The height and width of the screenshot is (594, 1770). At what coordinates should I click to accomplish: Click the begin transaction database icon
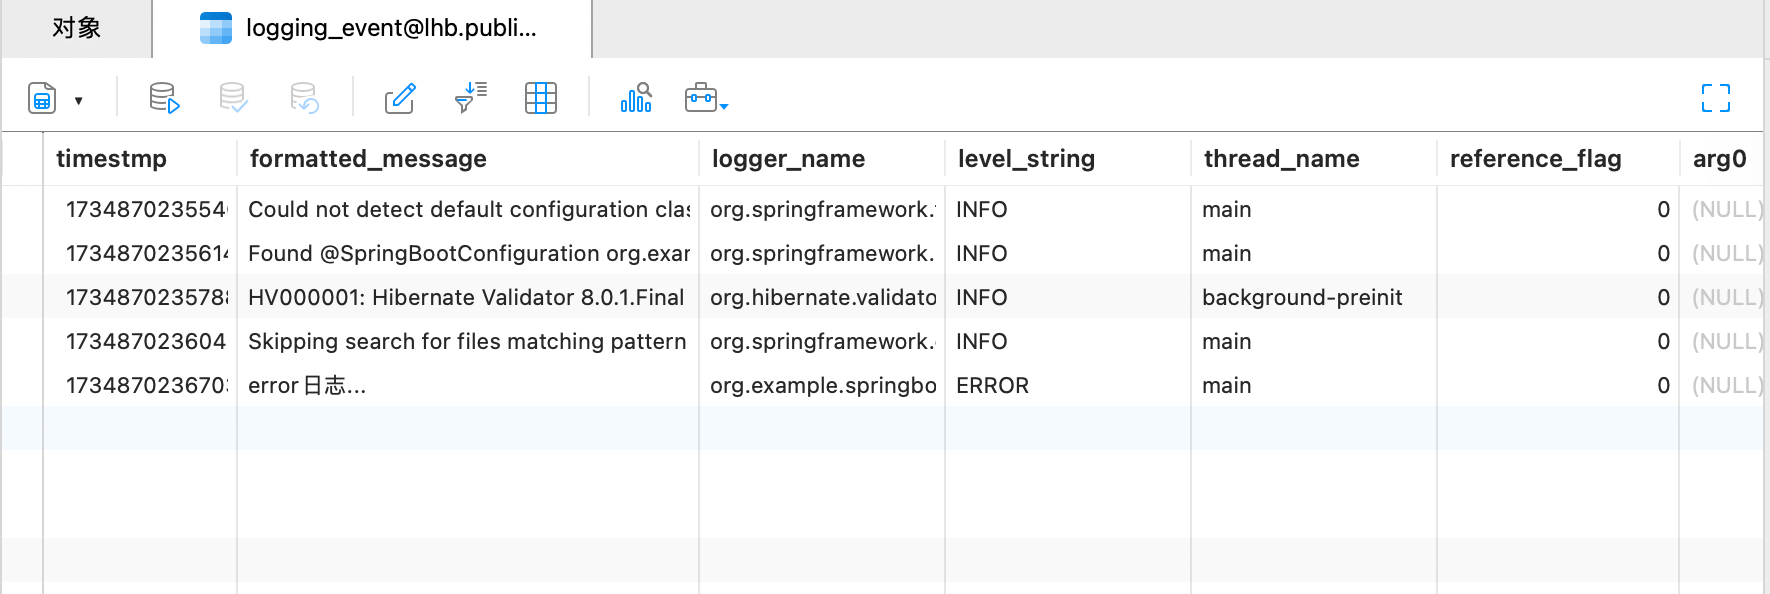[x=164, y=98]
